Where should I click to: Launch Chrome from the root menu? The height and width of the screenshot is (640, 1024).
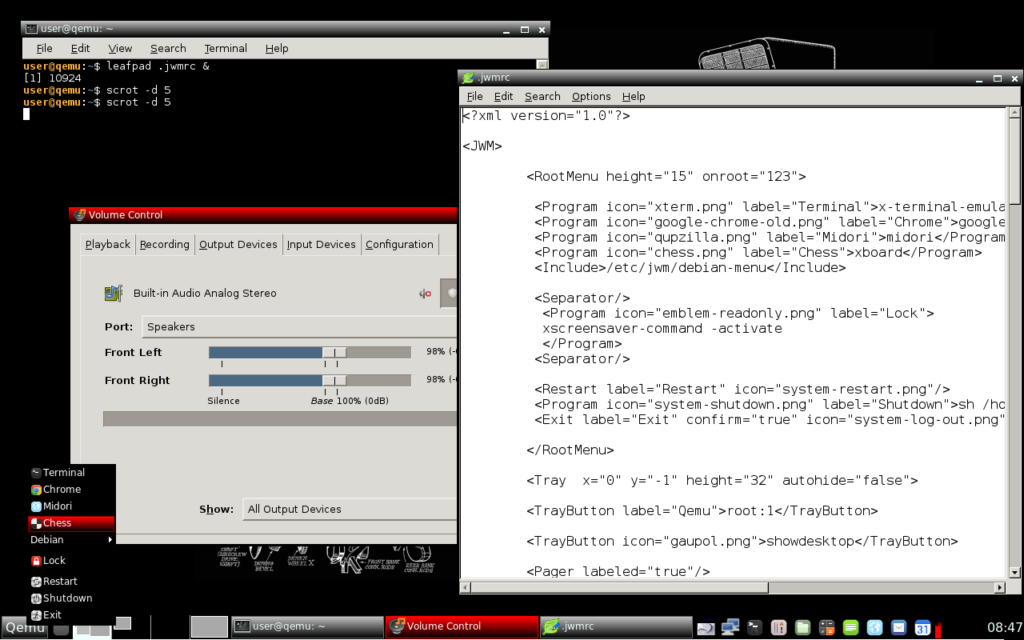(x=61, y=489)
